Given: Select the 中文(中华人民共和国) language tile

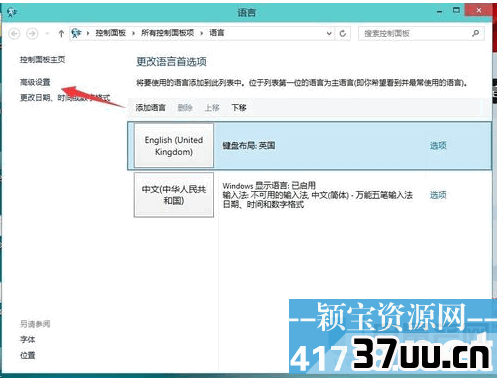Looking at the screenshot, I should click(174, 195).
